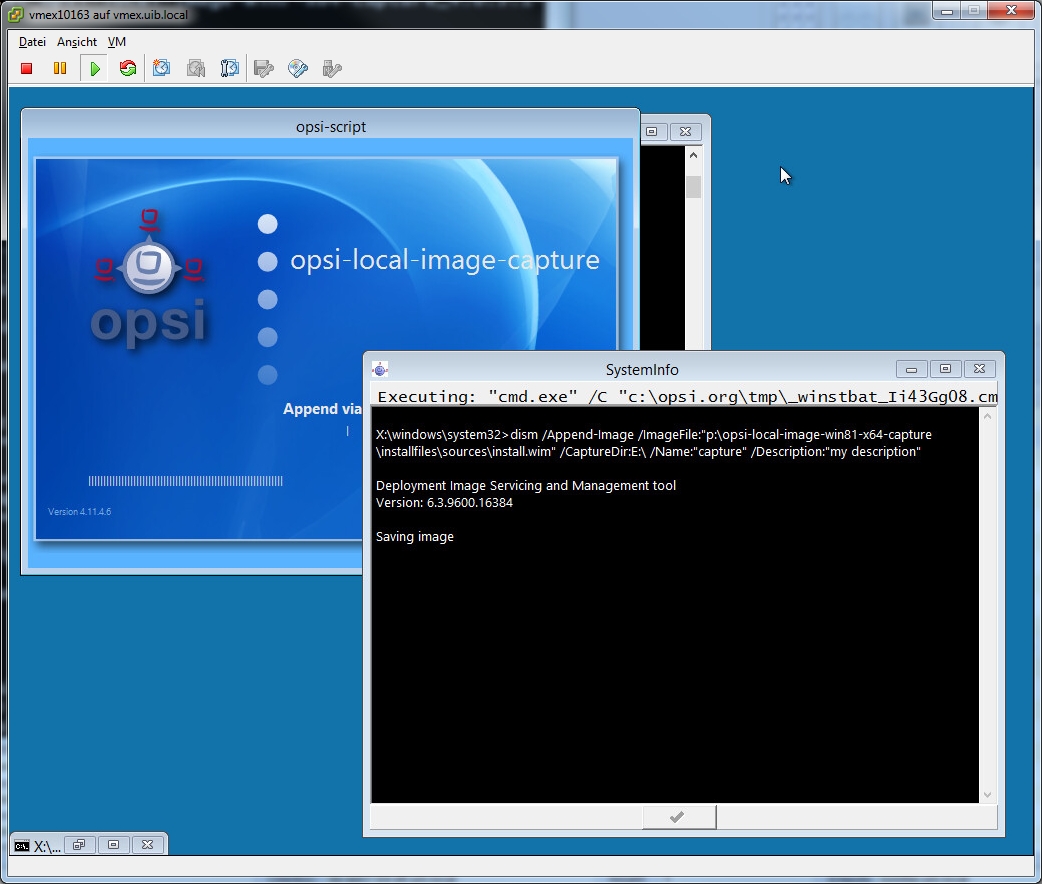The image size is (1042, 884).
Task: Open the Snapshot Manager icon
Action: (230, 68)
